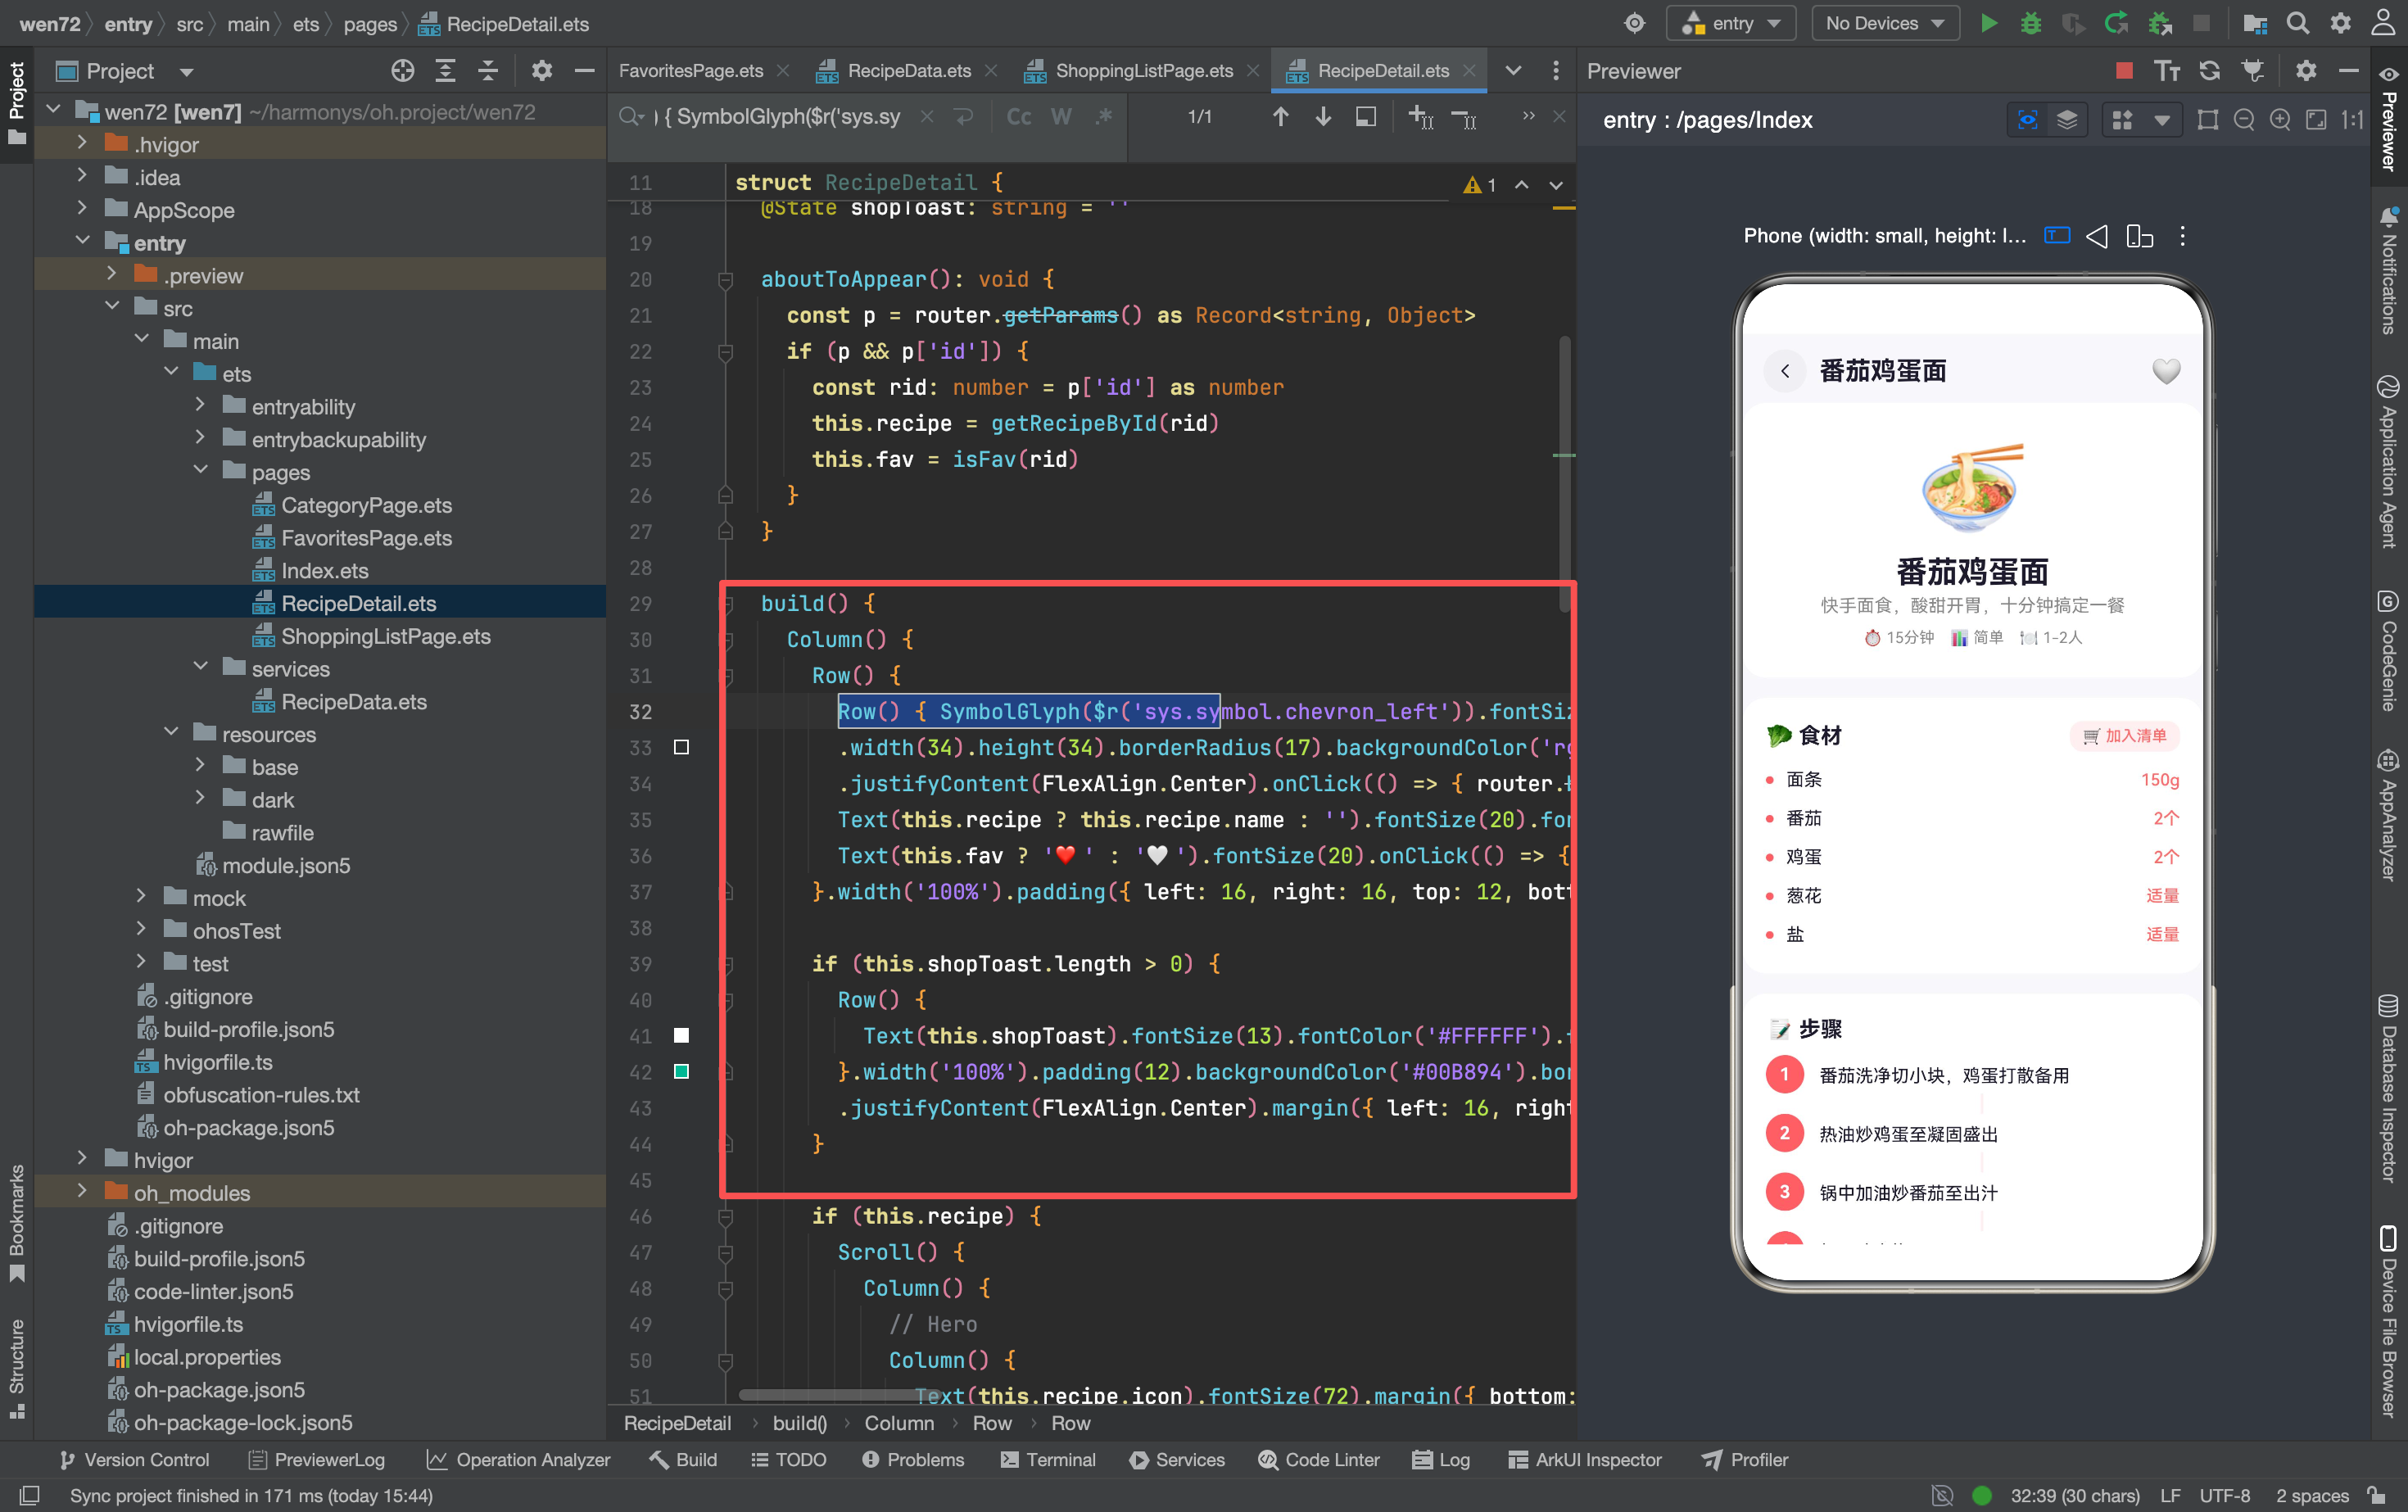
Task: Open Device File Browser panel
Action: (x=2389, y=1320)
